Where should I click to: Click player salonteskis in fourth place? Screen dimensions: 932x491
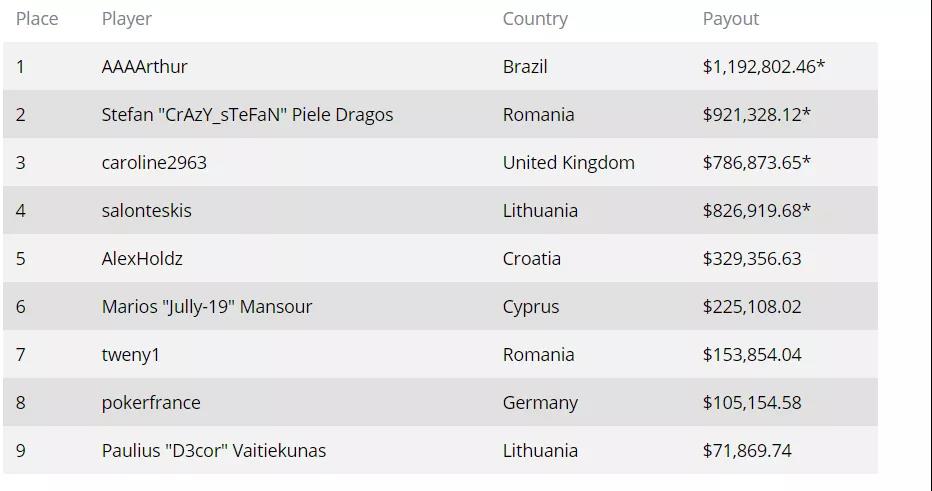point(146,211)
